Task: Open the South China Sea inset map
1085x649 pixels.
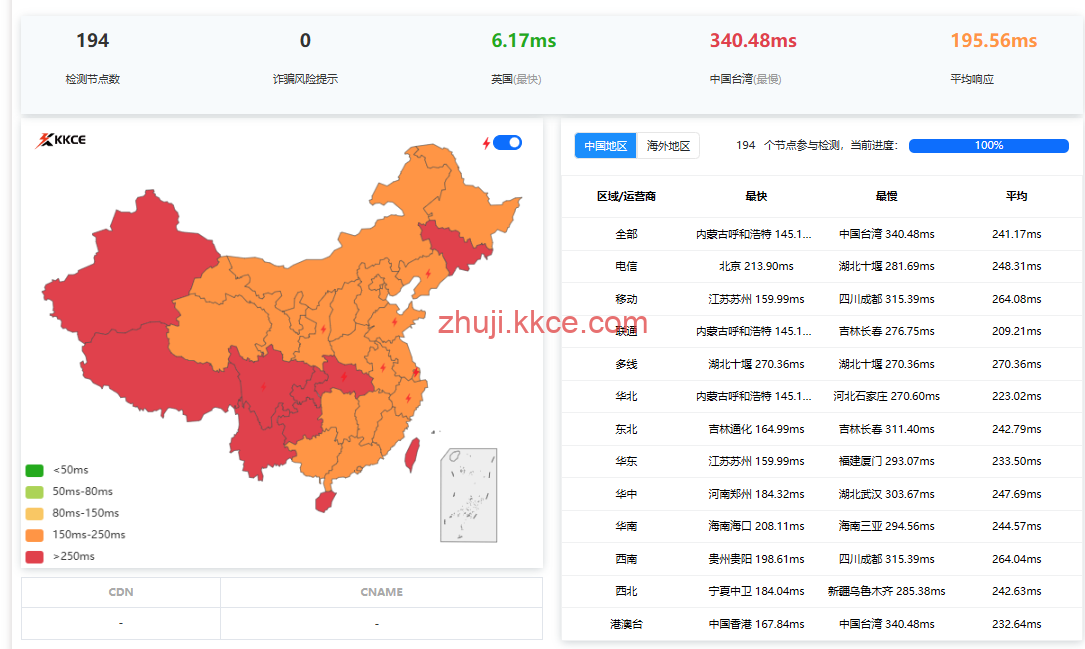Action: pyautogui.click(x=469, y=495)
